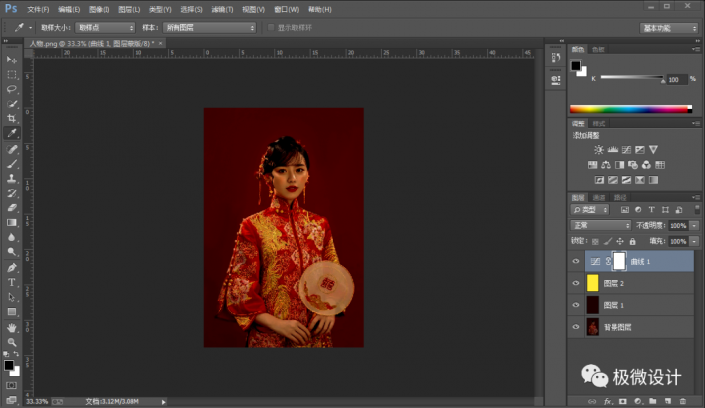
Task: Select the Pen tool
Action: tap(12, 268)
